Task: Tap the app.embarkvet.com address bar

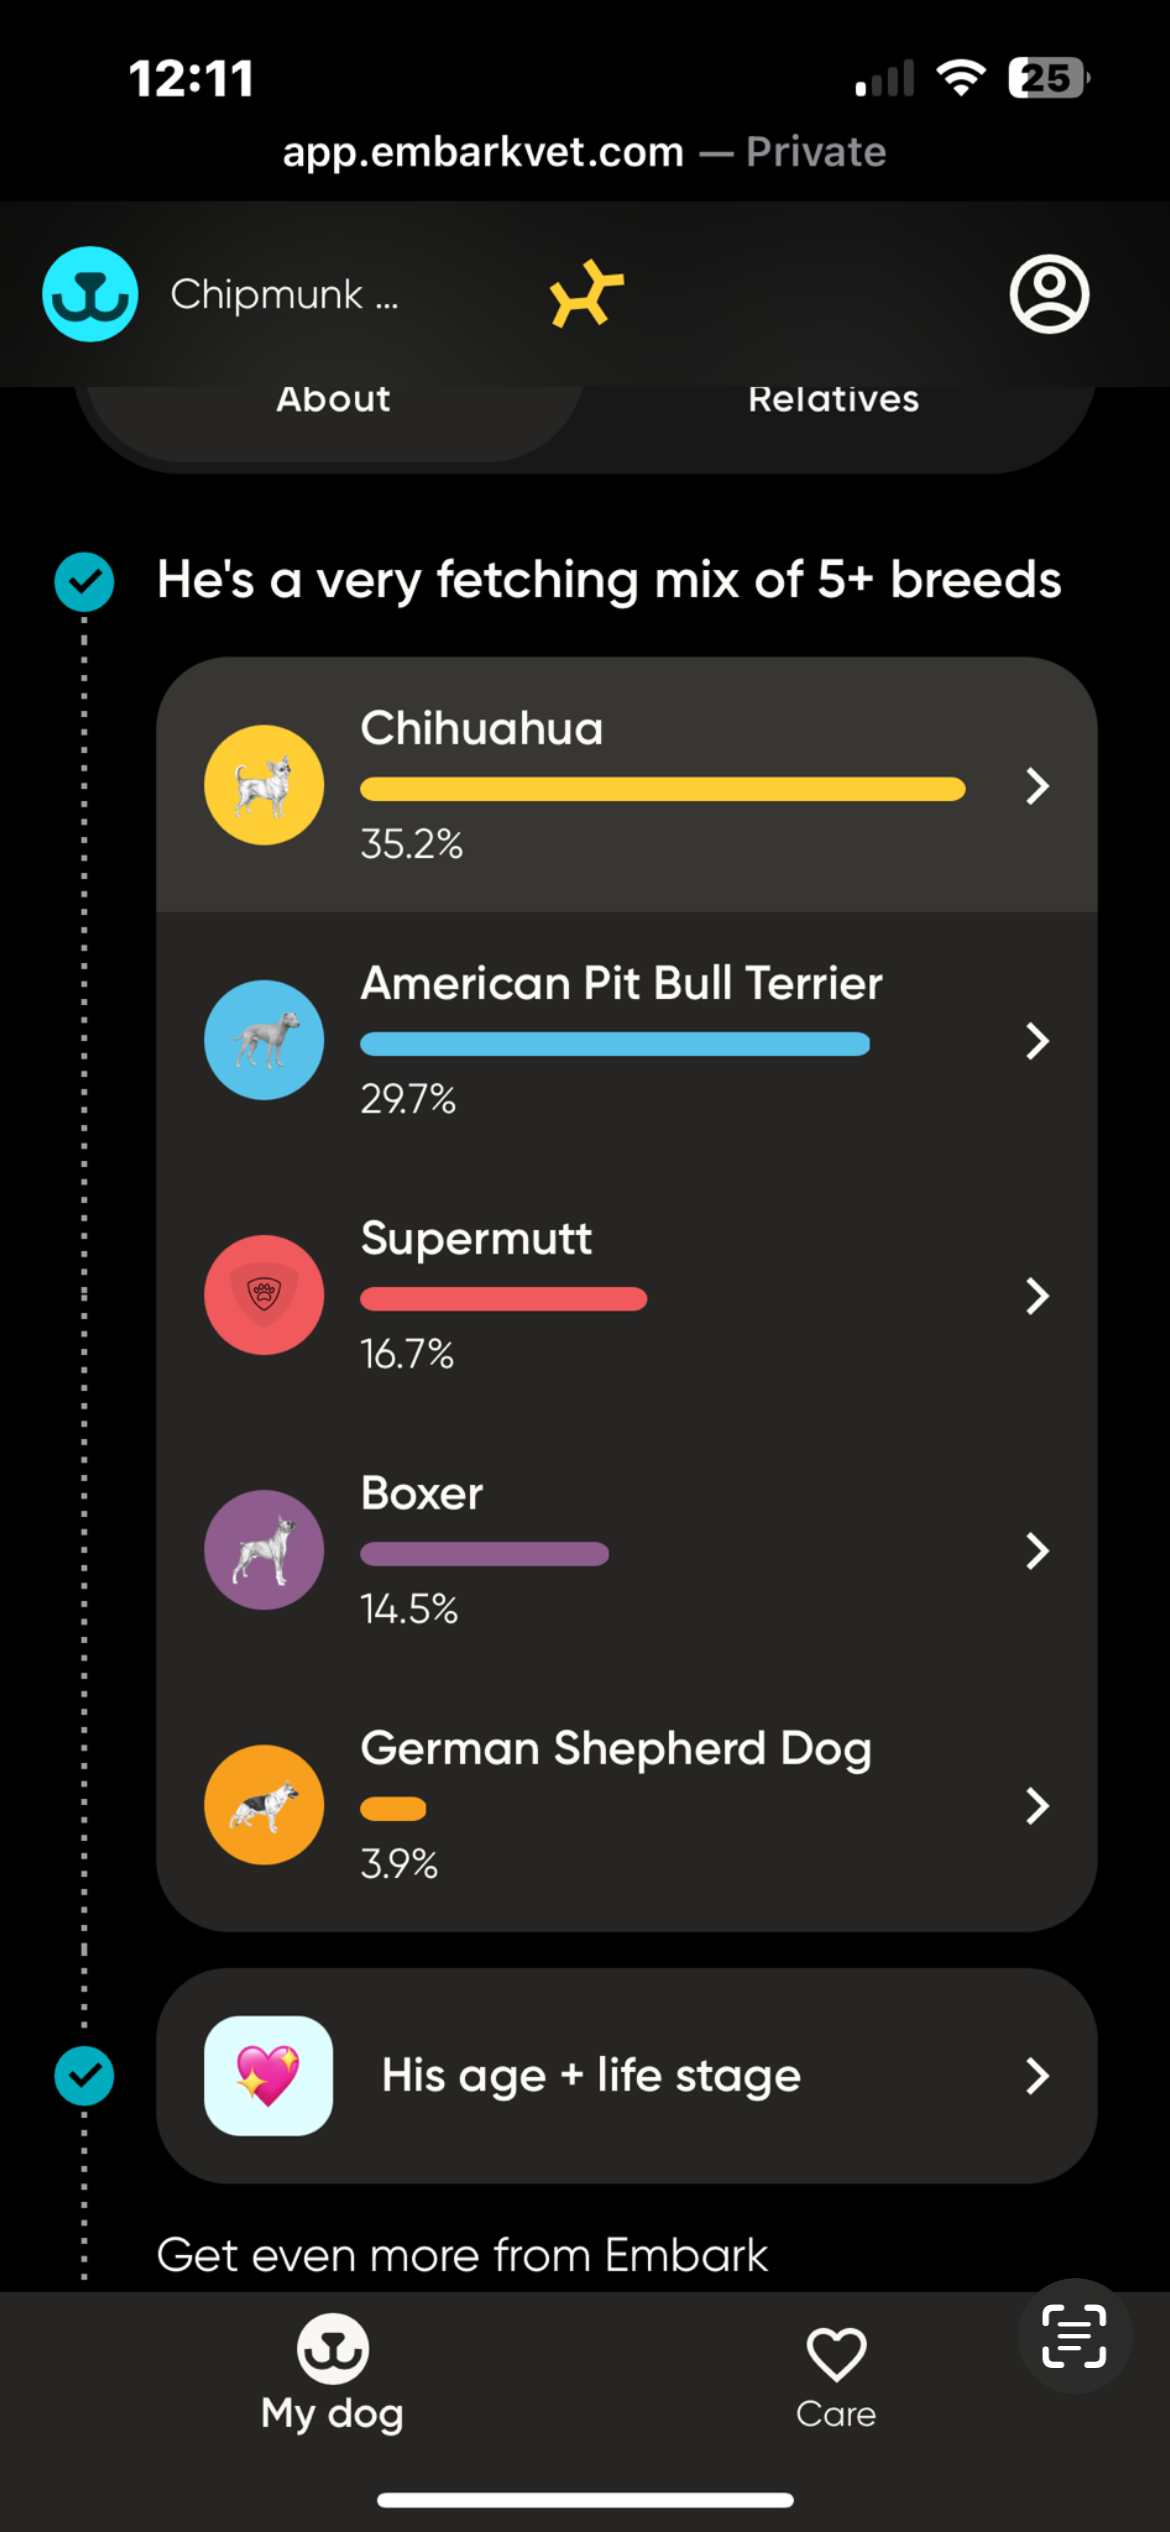Action: (584, 152)
